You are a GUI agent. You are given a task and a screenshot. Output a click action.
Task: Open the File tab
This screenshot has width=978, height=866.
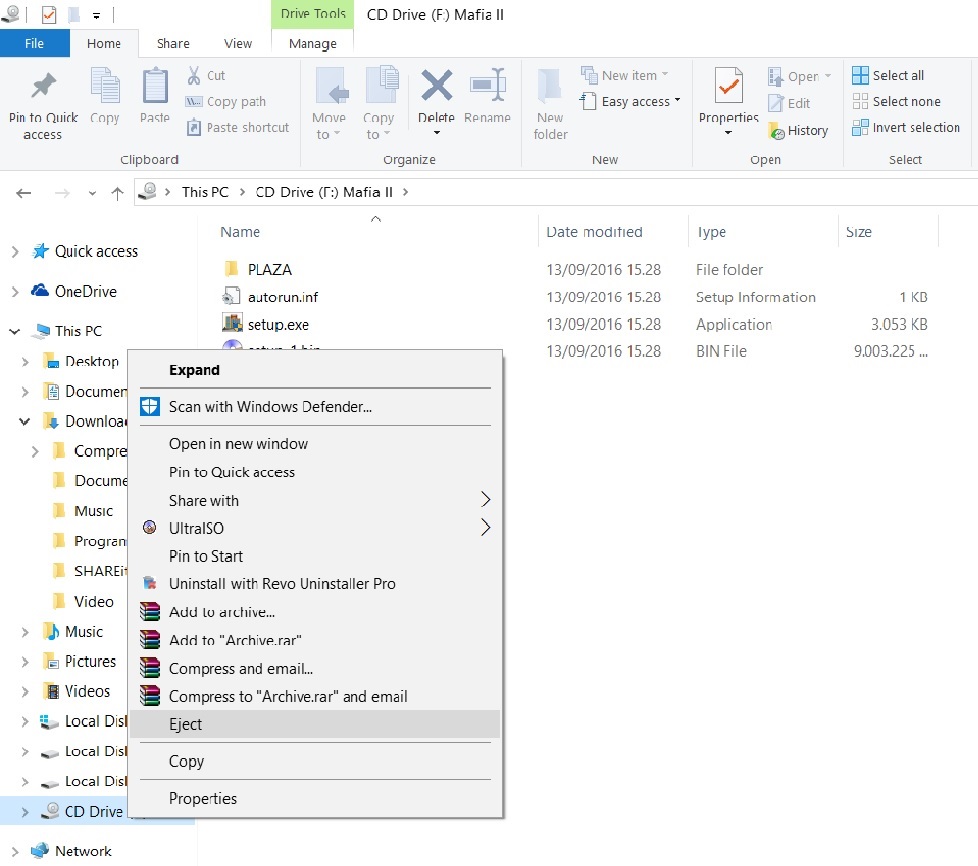34,44
